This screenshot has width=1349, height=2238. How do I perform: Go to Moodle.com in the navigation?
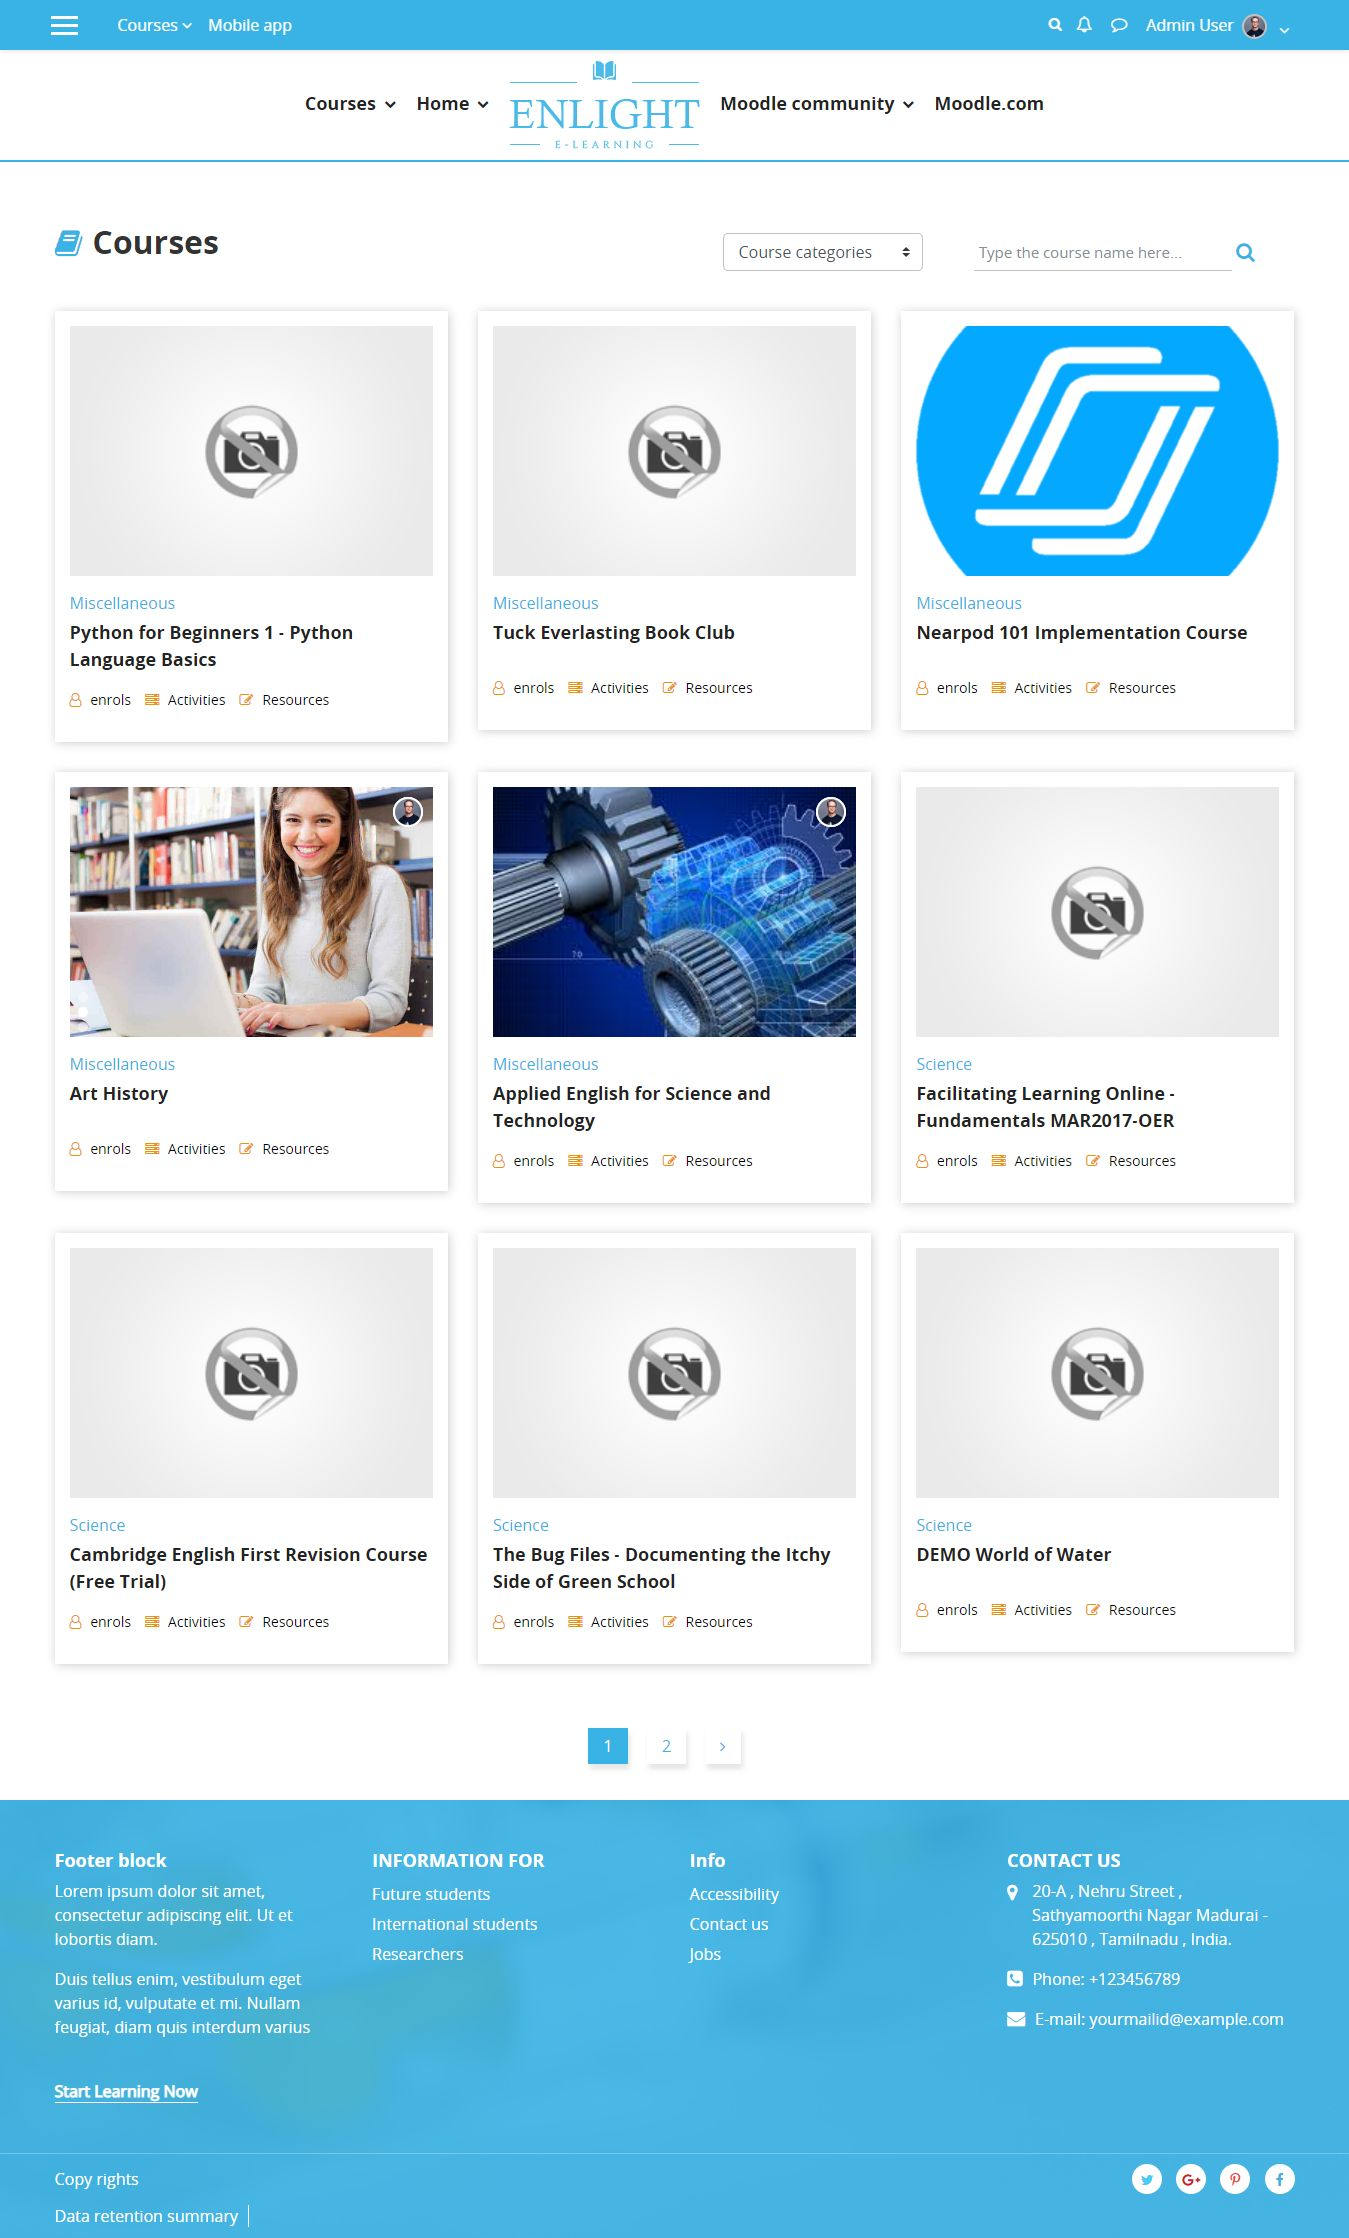[x=989, y=104]
